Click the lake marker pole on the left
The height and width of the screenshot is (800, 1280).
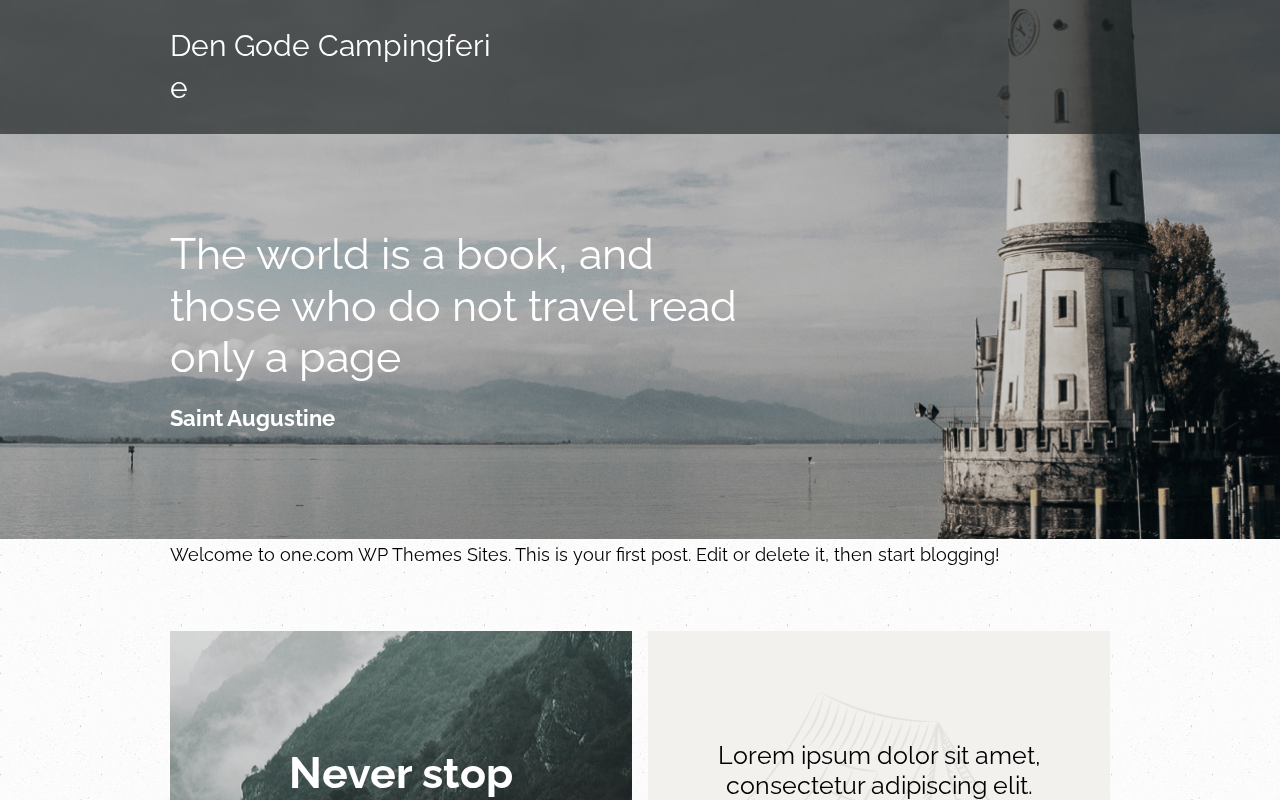coord(131,458)
